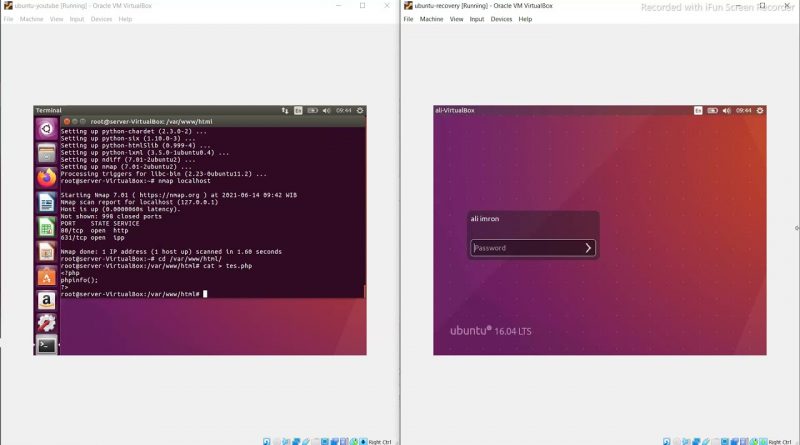
Task: Select the https://nmap.org URL in terminal output
Action: [169, 195]
